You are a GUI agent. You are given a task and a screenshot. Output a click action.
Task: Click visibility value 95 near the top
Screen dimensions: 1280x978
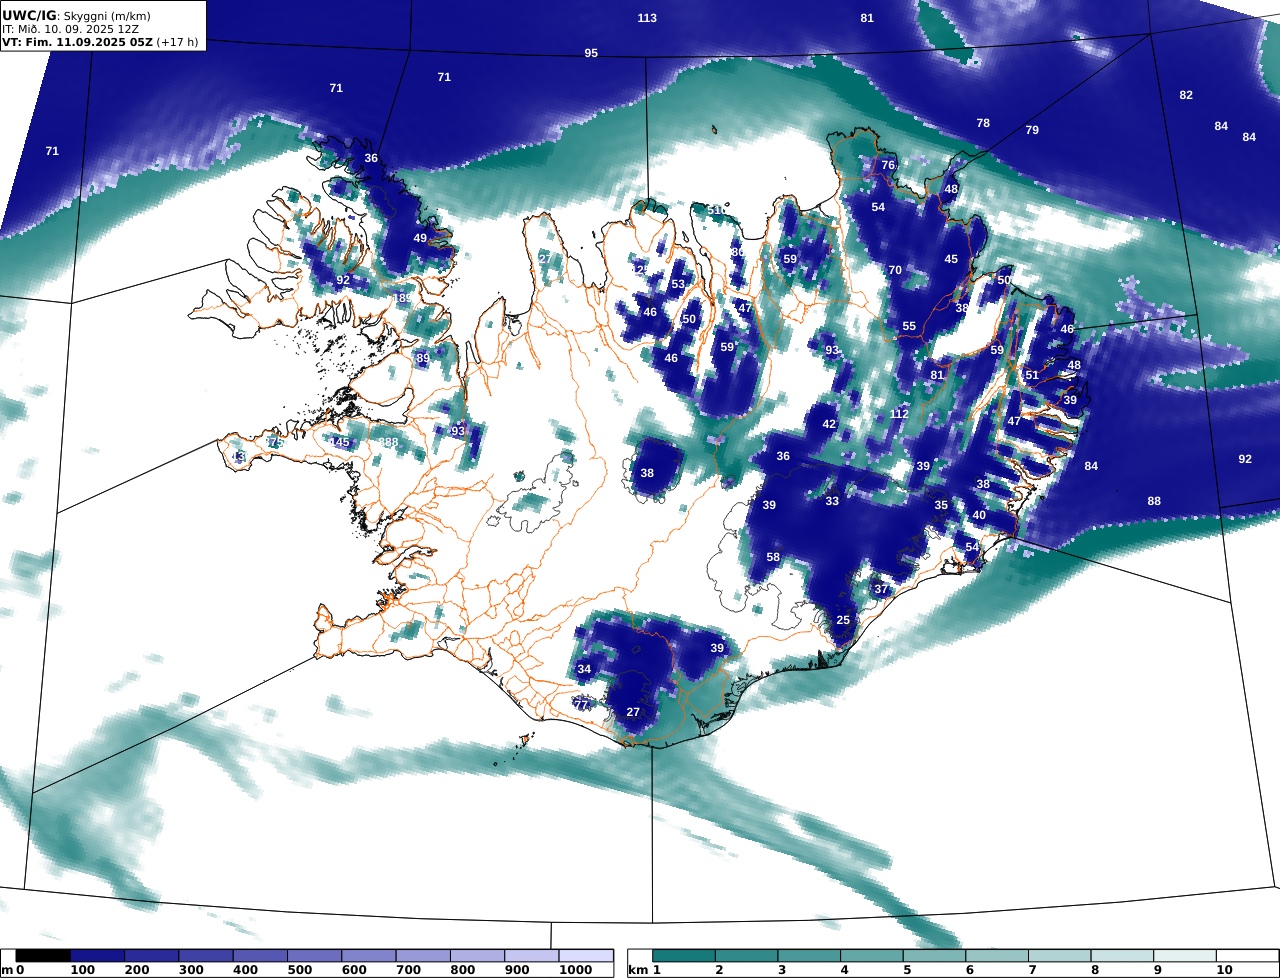591,53
